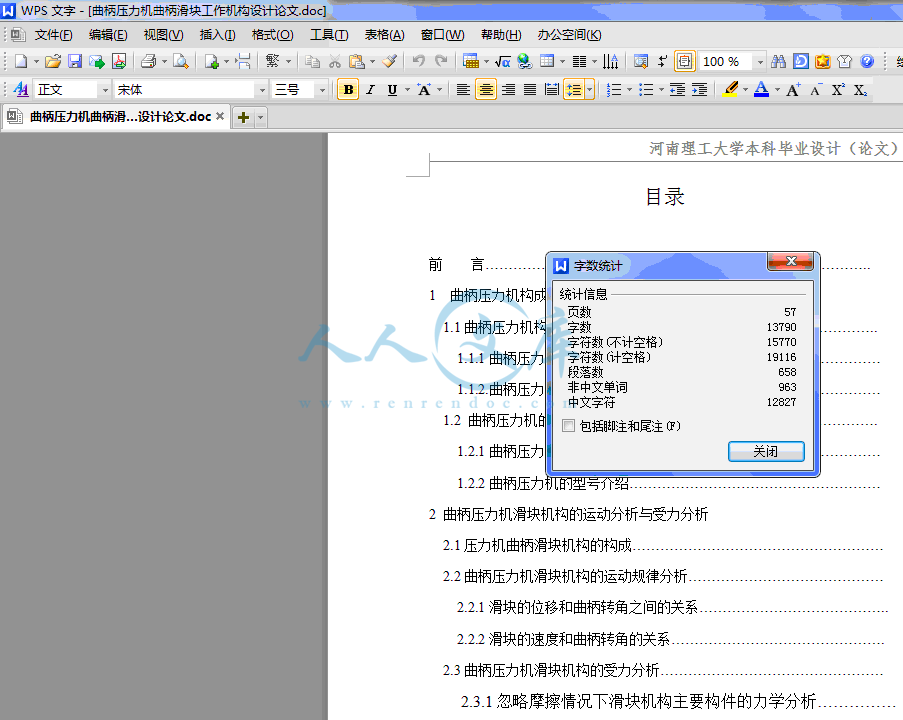Image resolution: width=903 pixels, height=720 pixels.
Task: Create a new blank document
Action: tap(21, 61)
